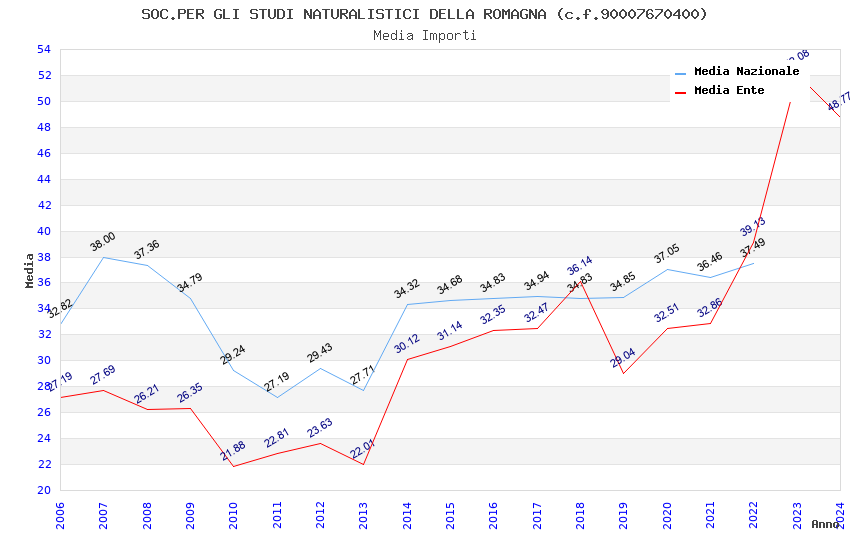
Task: Select the 37.49 data label
Action: [x=753, y=248]
